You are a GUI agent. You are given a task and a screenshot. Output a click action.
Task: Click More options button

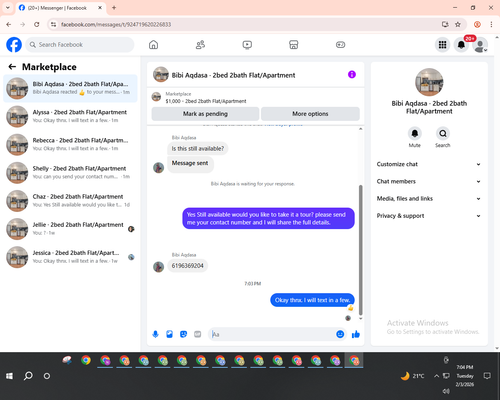click(310, 114)
